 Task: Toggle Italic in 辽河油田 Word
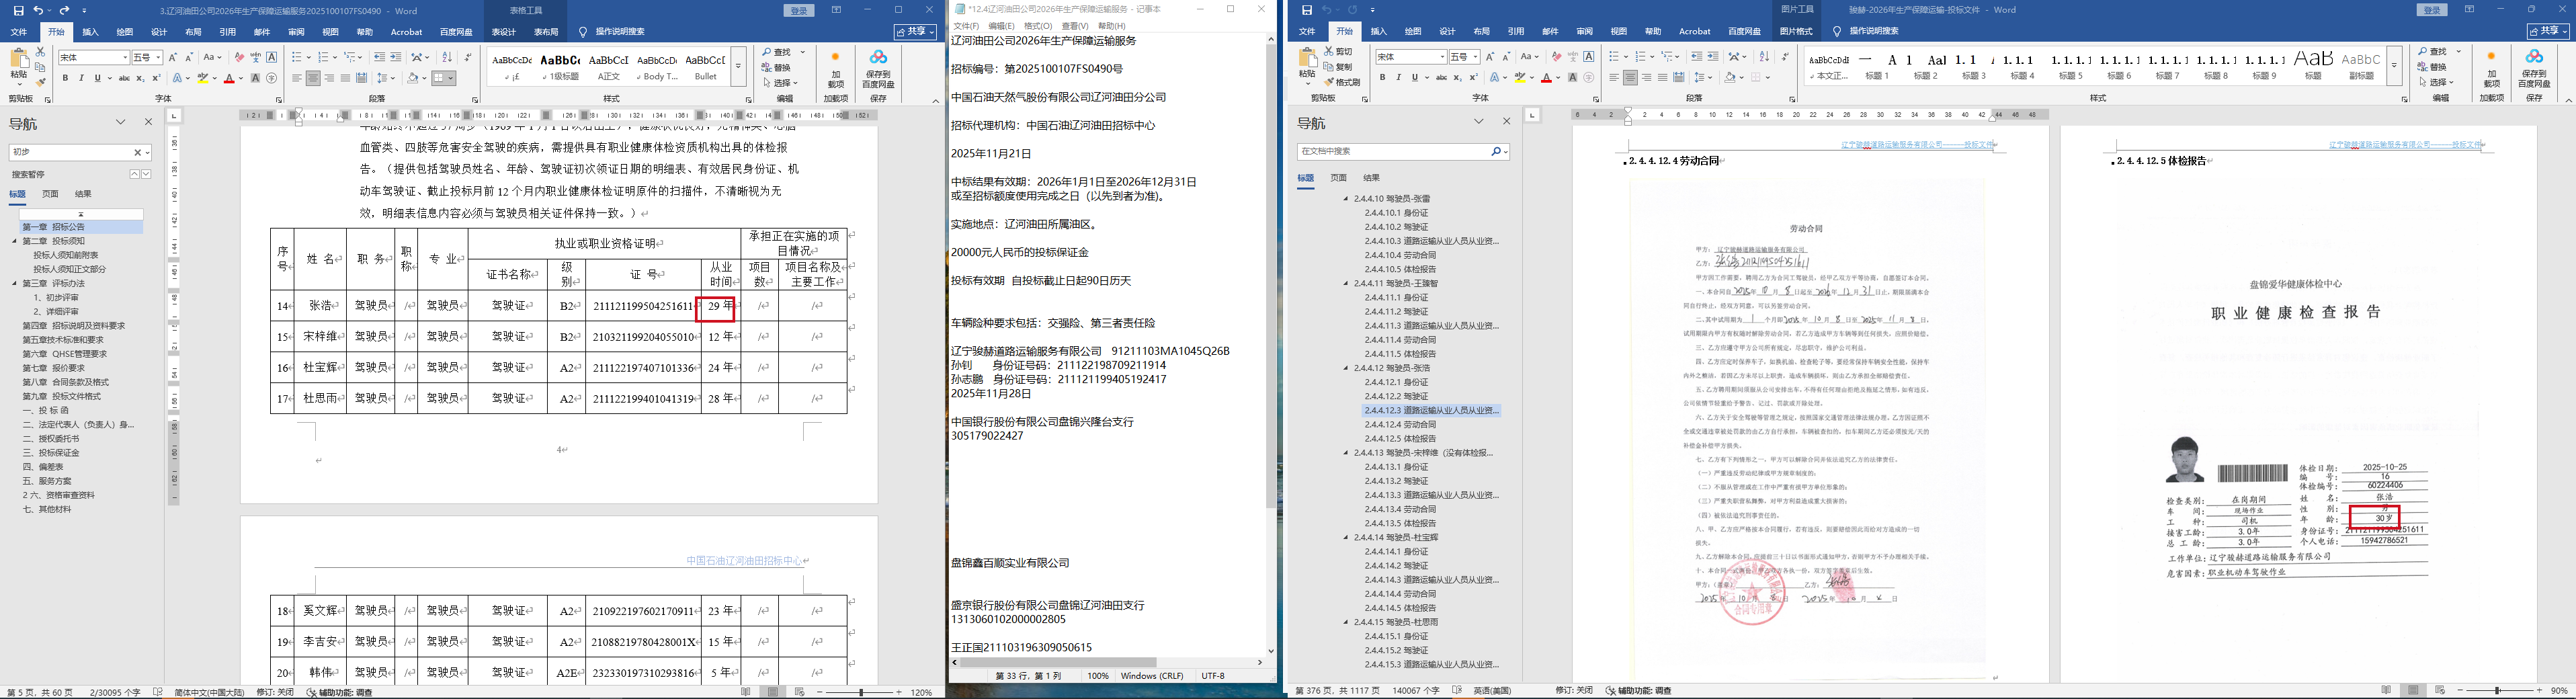(x=81, y=78)
